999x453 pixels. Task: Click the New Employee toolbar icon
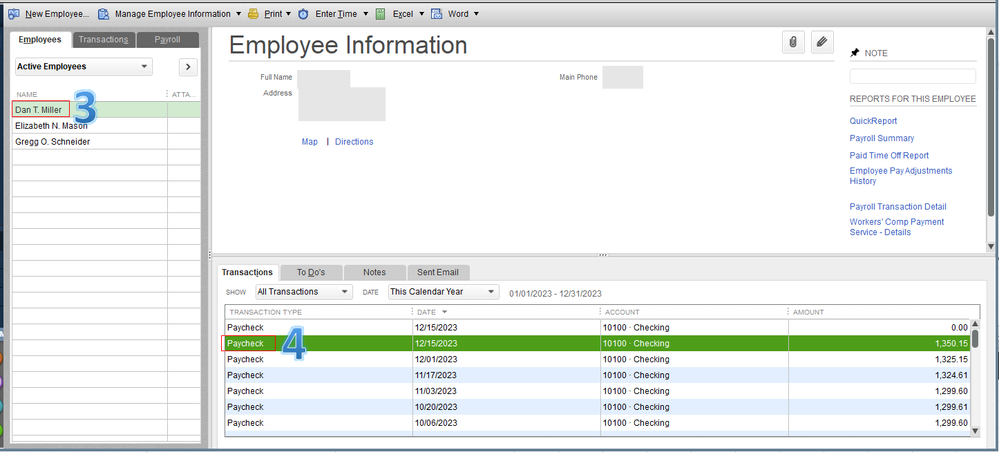[x=13, y=13]
